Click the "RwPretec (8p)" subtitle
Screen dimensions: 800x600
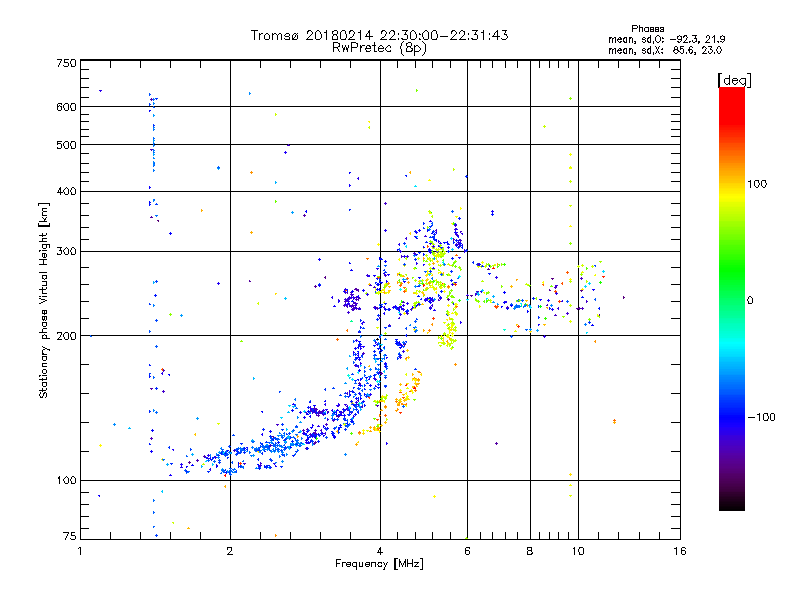point(379,48)
